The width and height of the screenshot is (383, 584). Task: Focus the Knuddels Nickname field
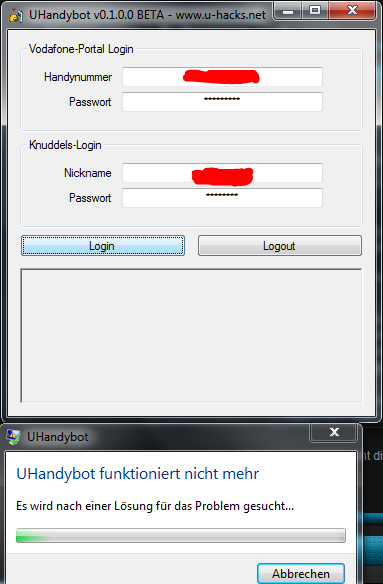pyautogui.click(x=222, y=173)
